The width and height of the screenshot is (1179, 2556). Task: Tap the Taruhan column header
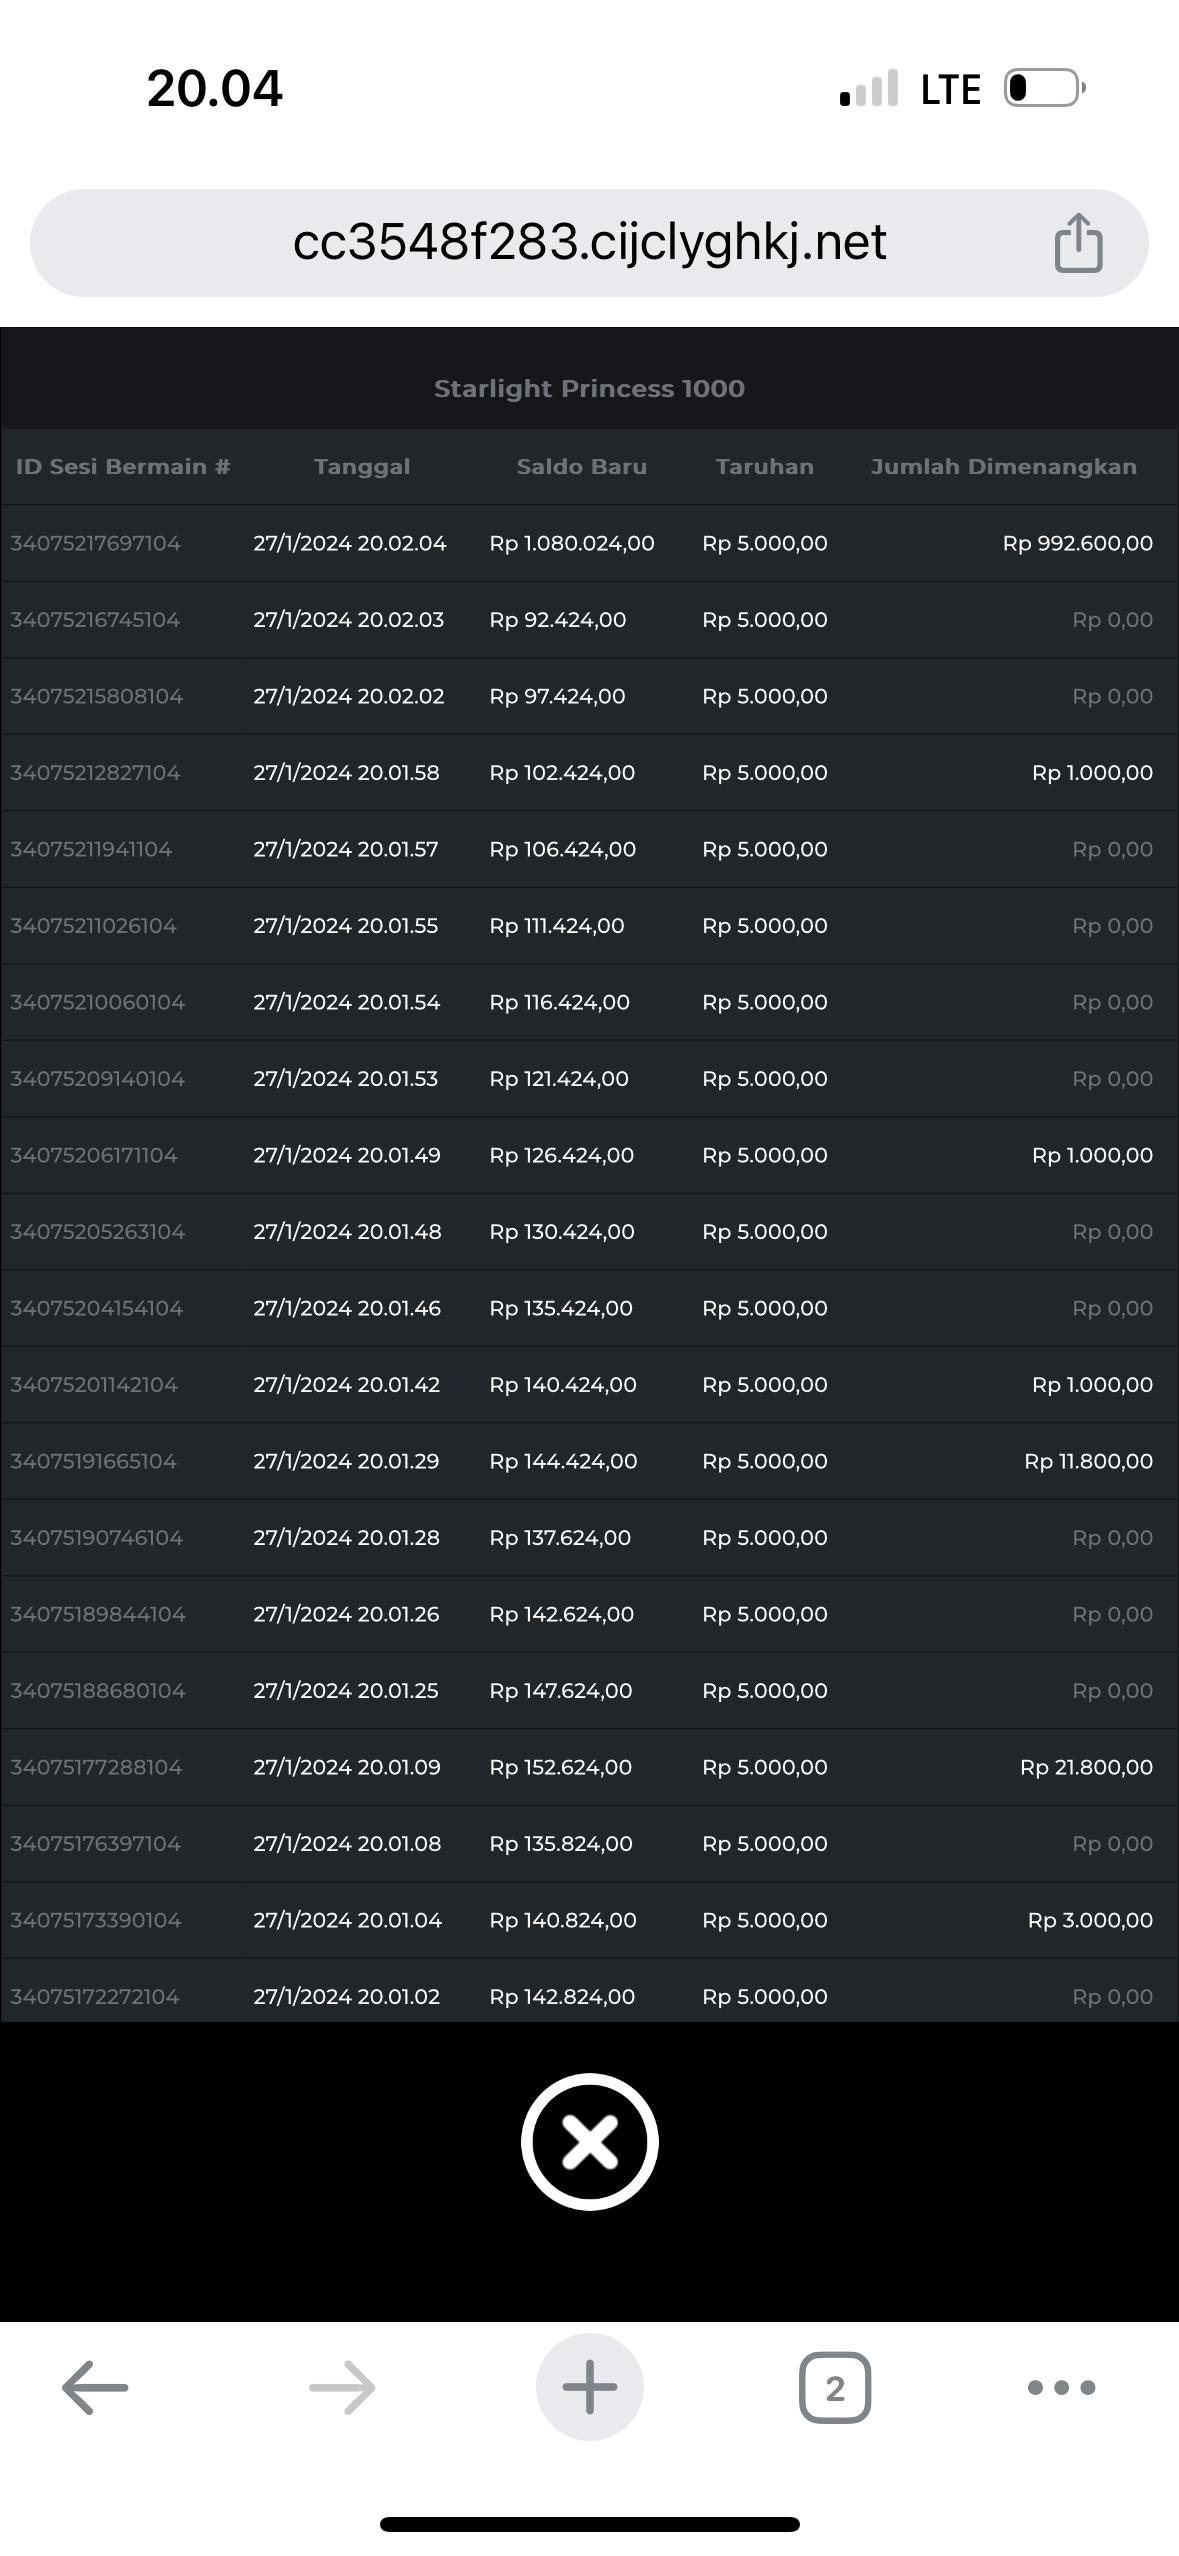tap(764, 466)
